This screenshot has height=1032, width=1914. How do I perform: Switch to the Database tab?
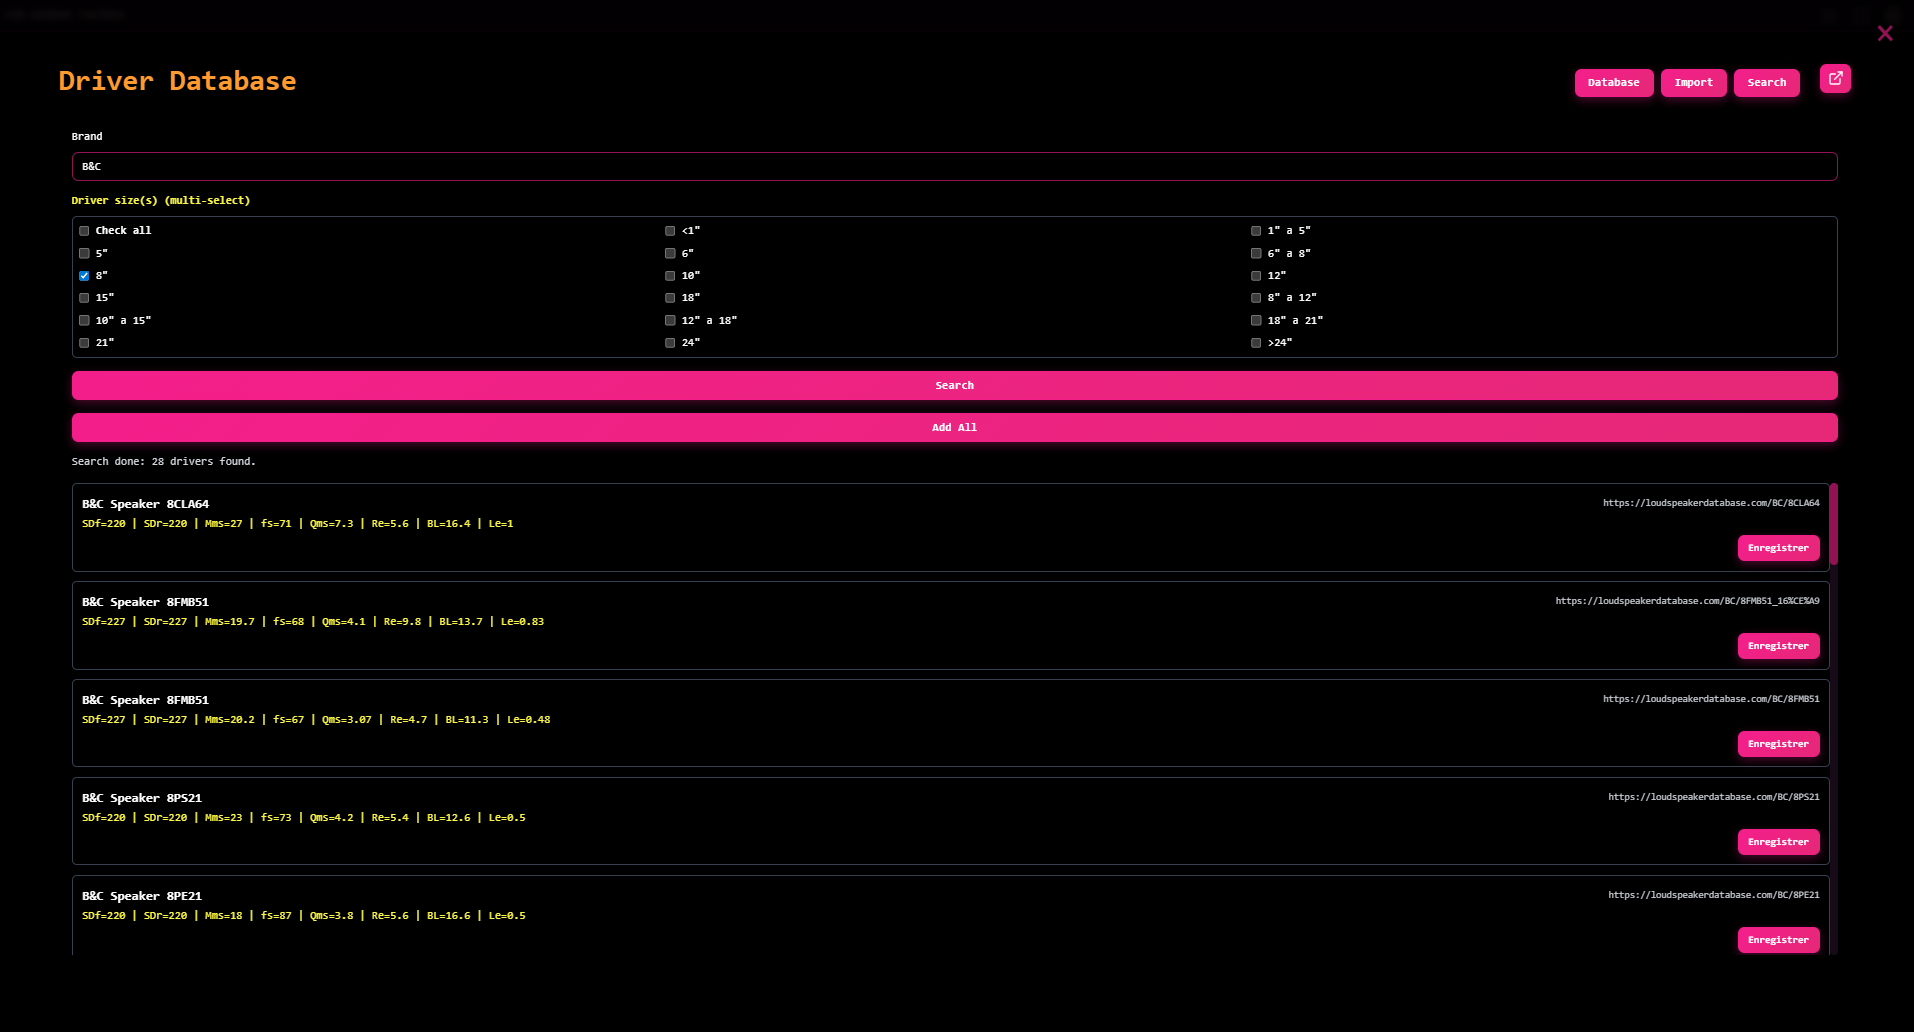pos(1613,83)
